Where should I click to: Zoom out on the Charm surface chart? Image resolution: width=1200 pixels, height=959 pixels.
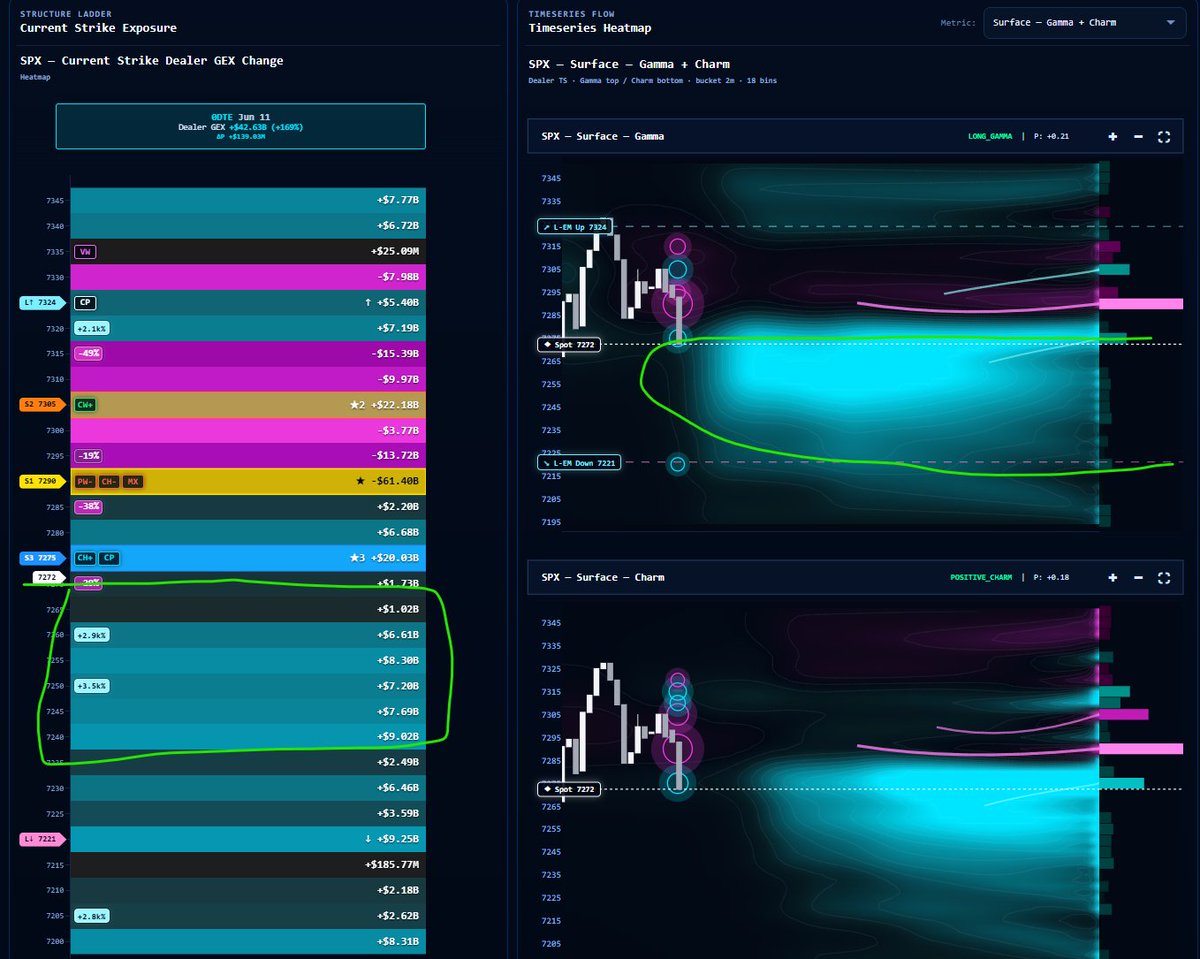[1138, 577]
